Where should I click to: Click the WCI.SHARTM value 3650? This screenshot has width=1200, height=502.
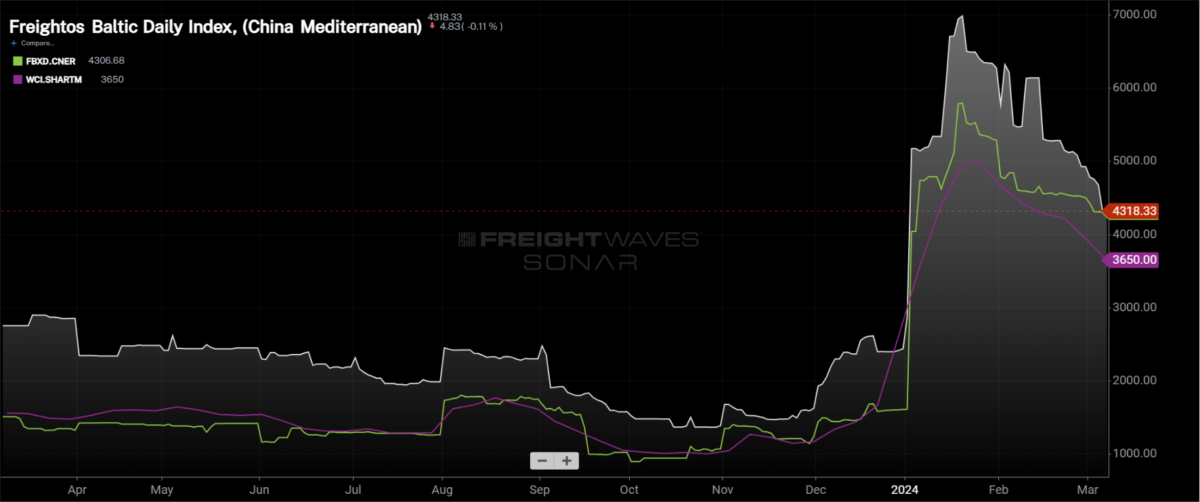click(x=112, y=79)
